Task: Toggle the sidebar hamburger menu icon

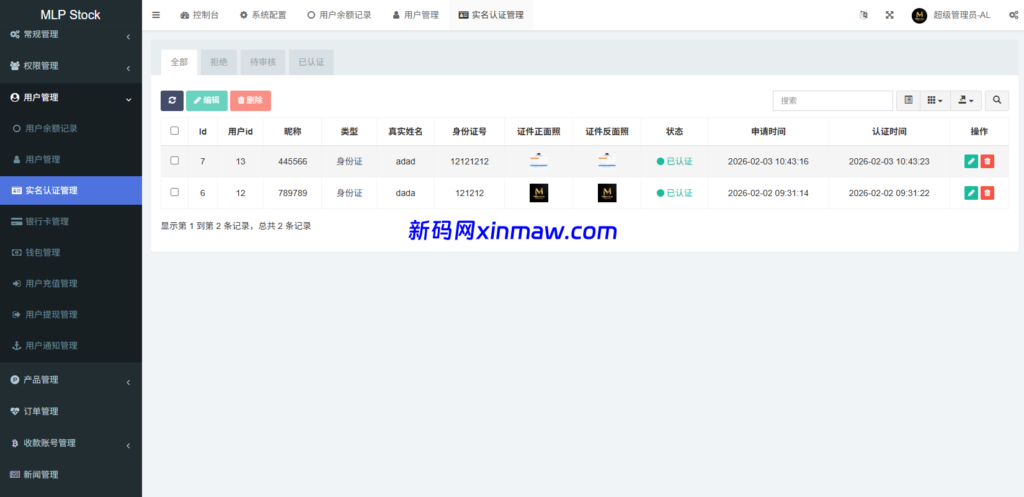Action: pos(156,15)
